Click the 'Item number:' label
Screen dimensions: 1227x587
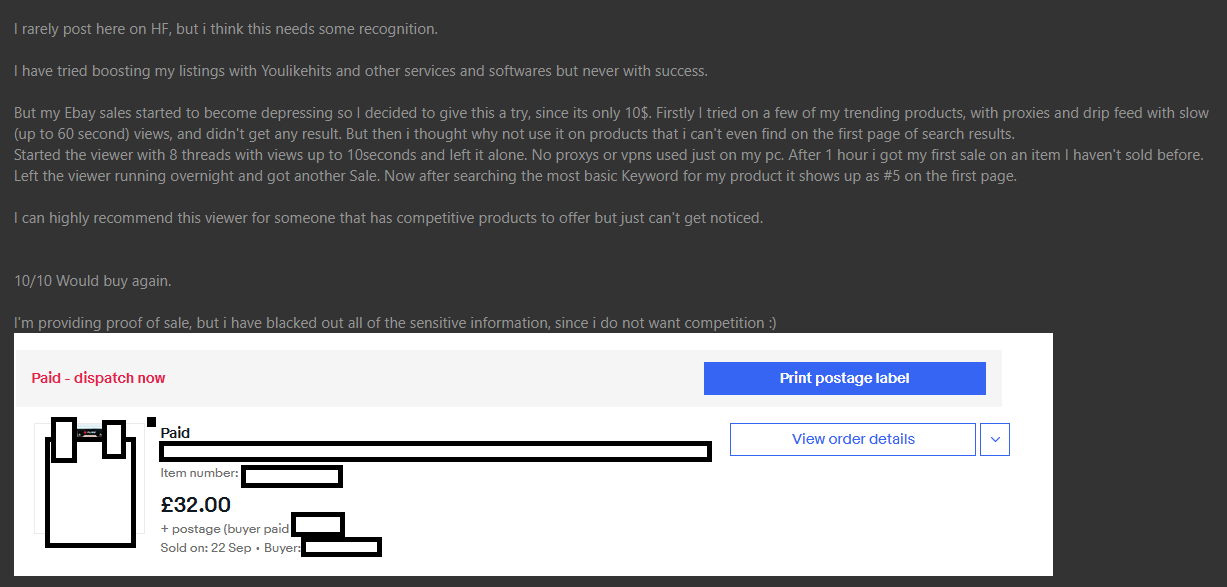[x=199, y=473]
